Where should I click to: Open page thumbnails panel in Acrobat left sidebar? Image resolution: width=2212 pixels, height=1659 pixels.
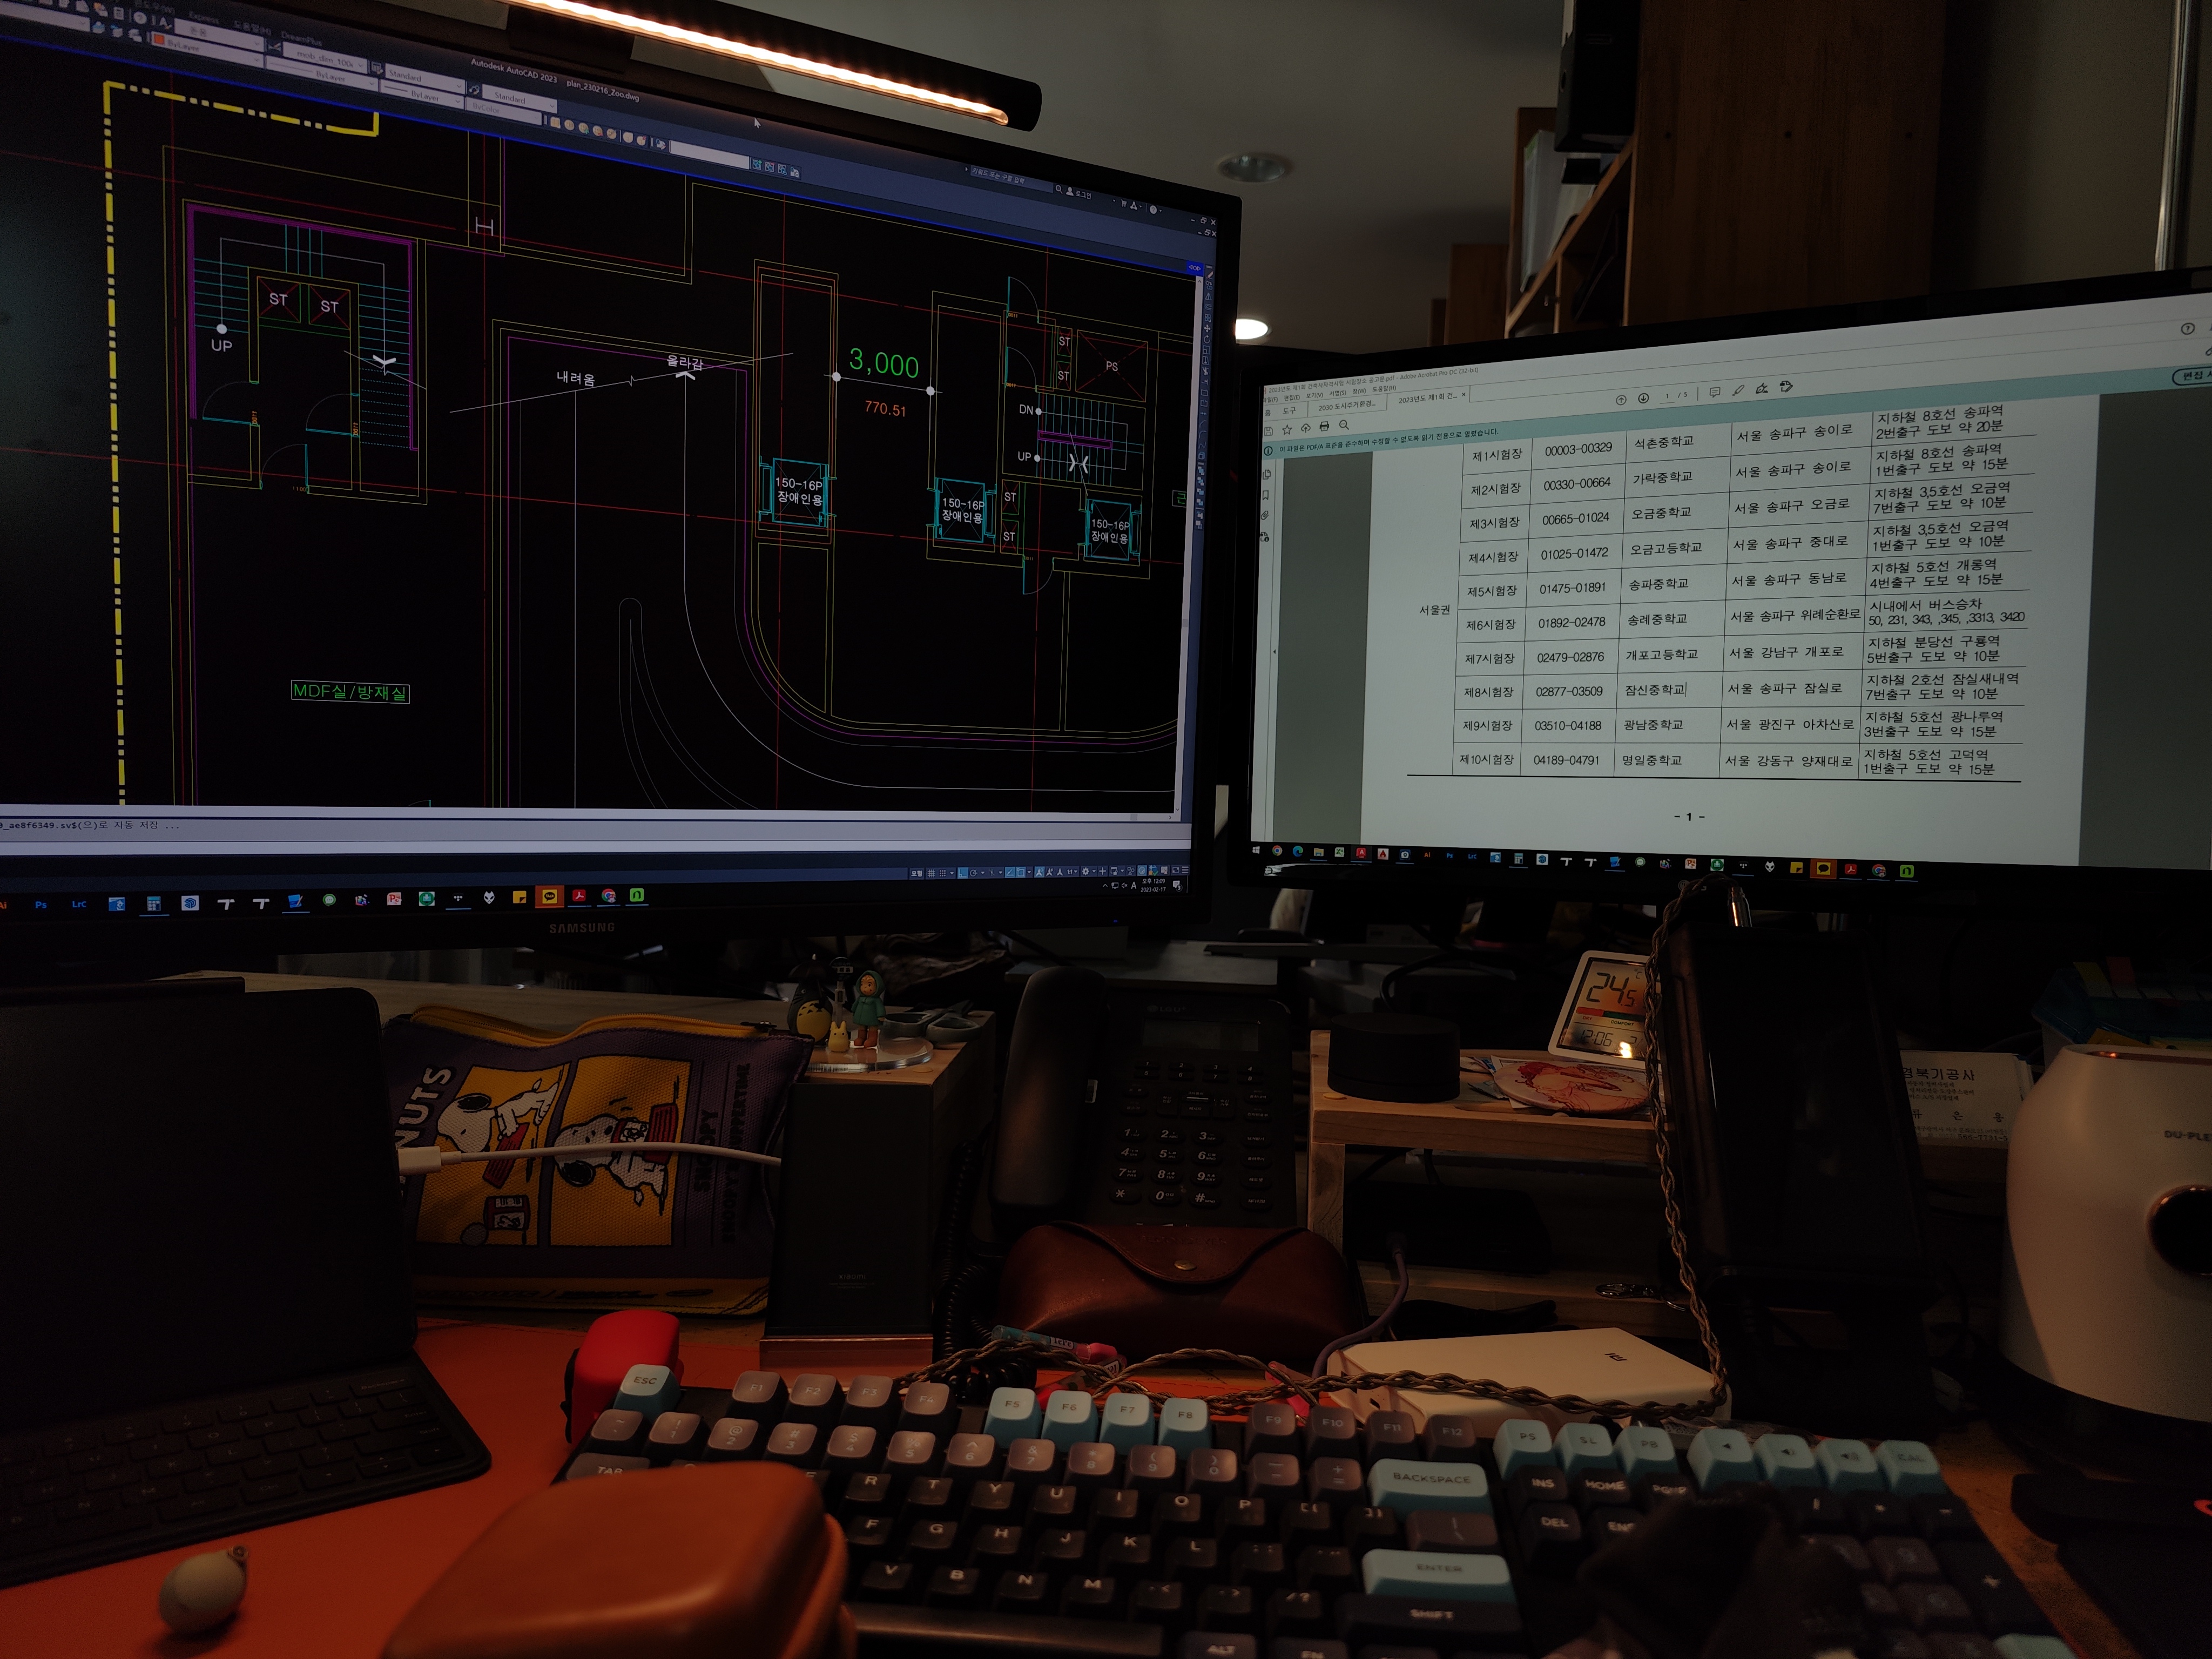1267,475
